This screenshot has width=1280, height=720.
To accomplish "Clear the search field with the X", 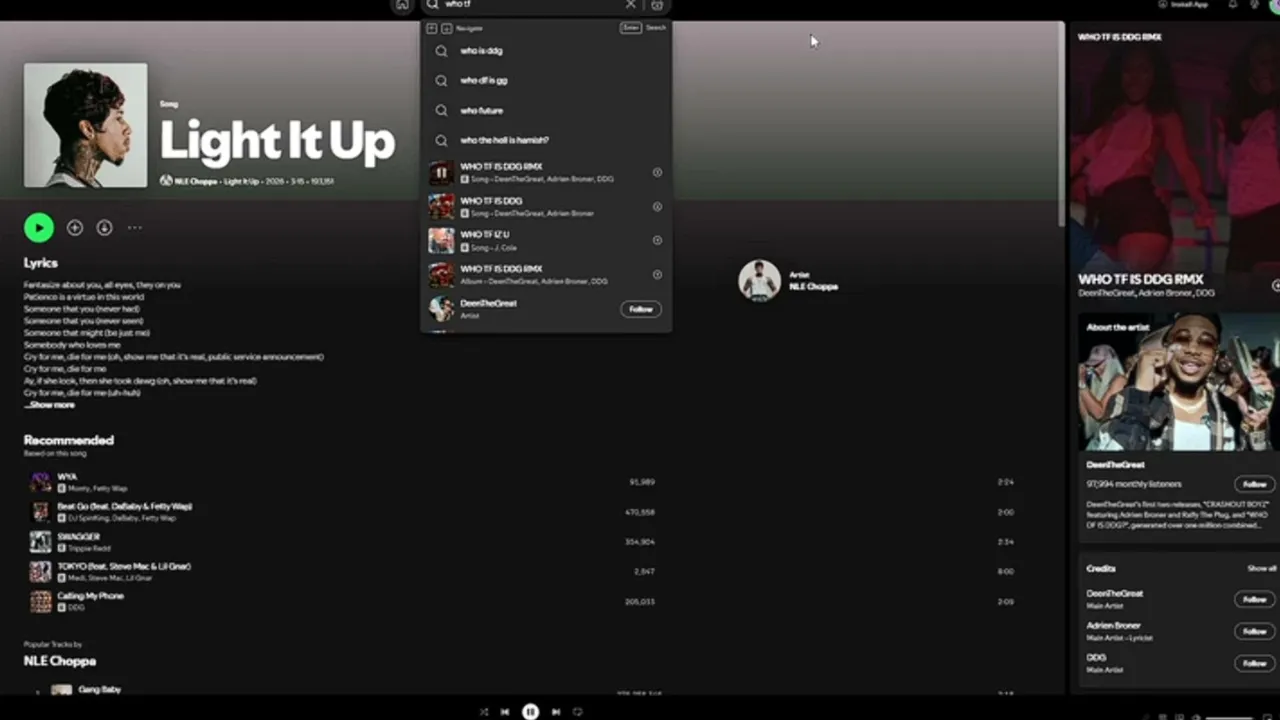I will pyautogui.click(x=630, y=5).
